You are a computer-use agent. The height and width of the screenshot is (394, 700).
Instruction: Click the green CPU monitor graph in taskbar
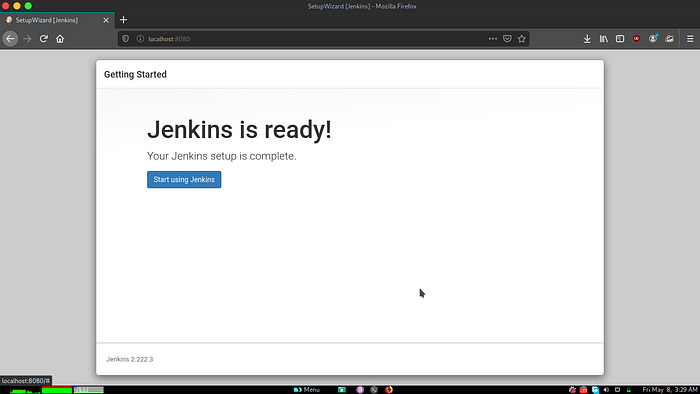[x=25, y=390]
